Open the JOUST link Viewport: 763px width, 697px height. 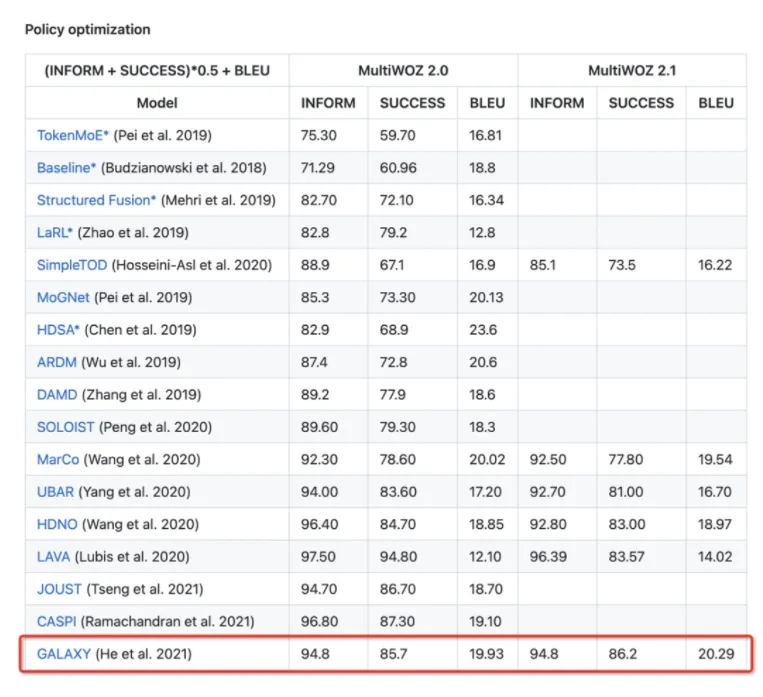(59, 589)
